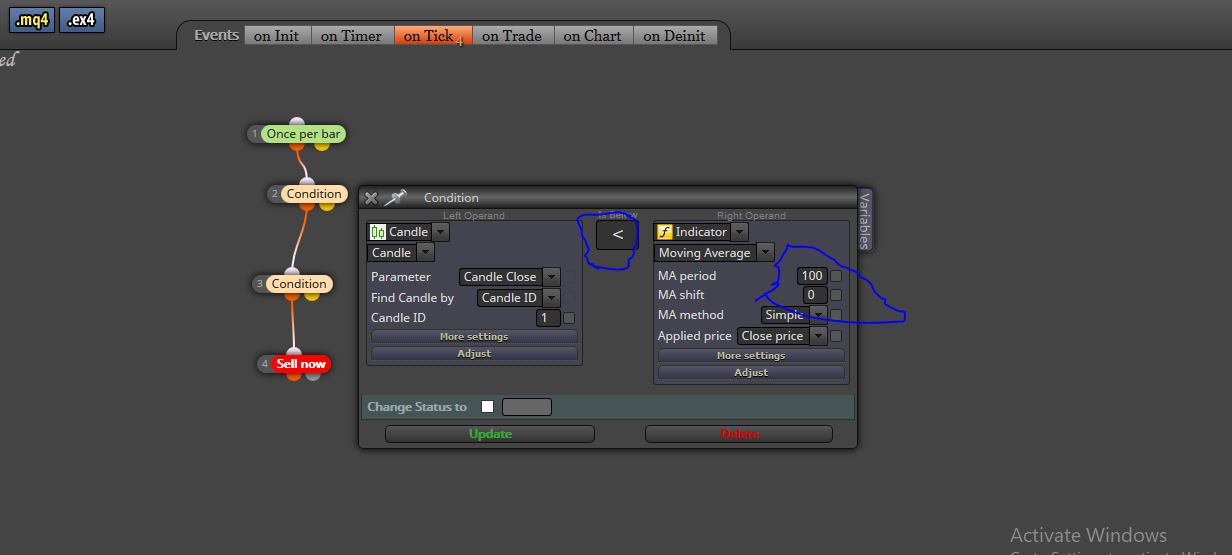Select the Sell now block

[301, 364]
